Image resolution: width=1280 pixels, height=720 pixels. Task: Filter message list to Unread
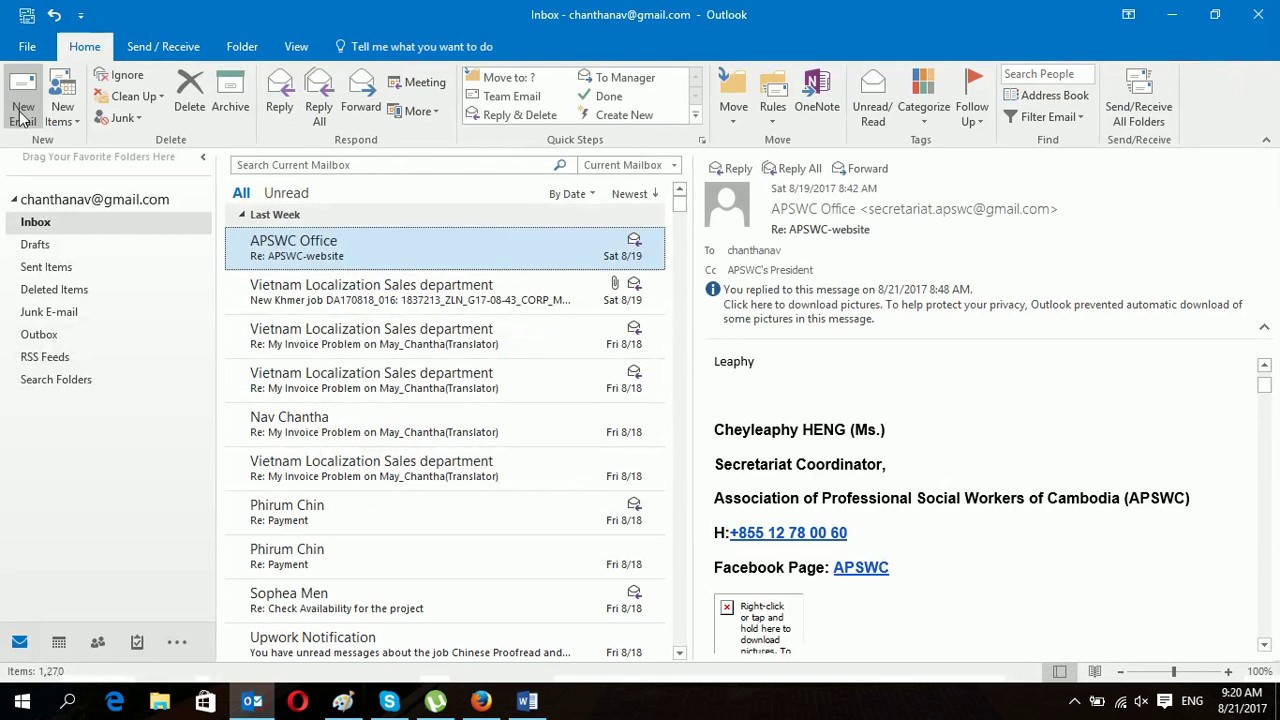[x=286, y=193]
